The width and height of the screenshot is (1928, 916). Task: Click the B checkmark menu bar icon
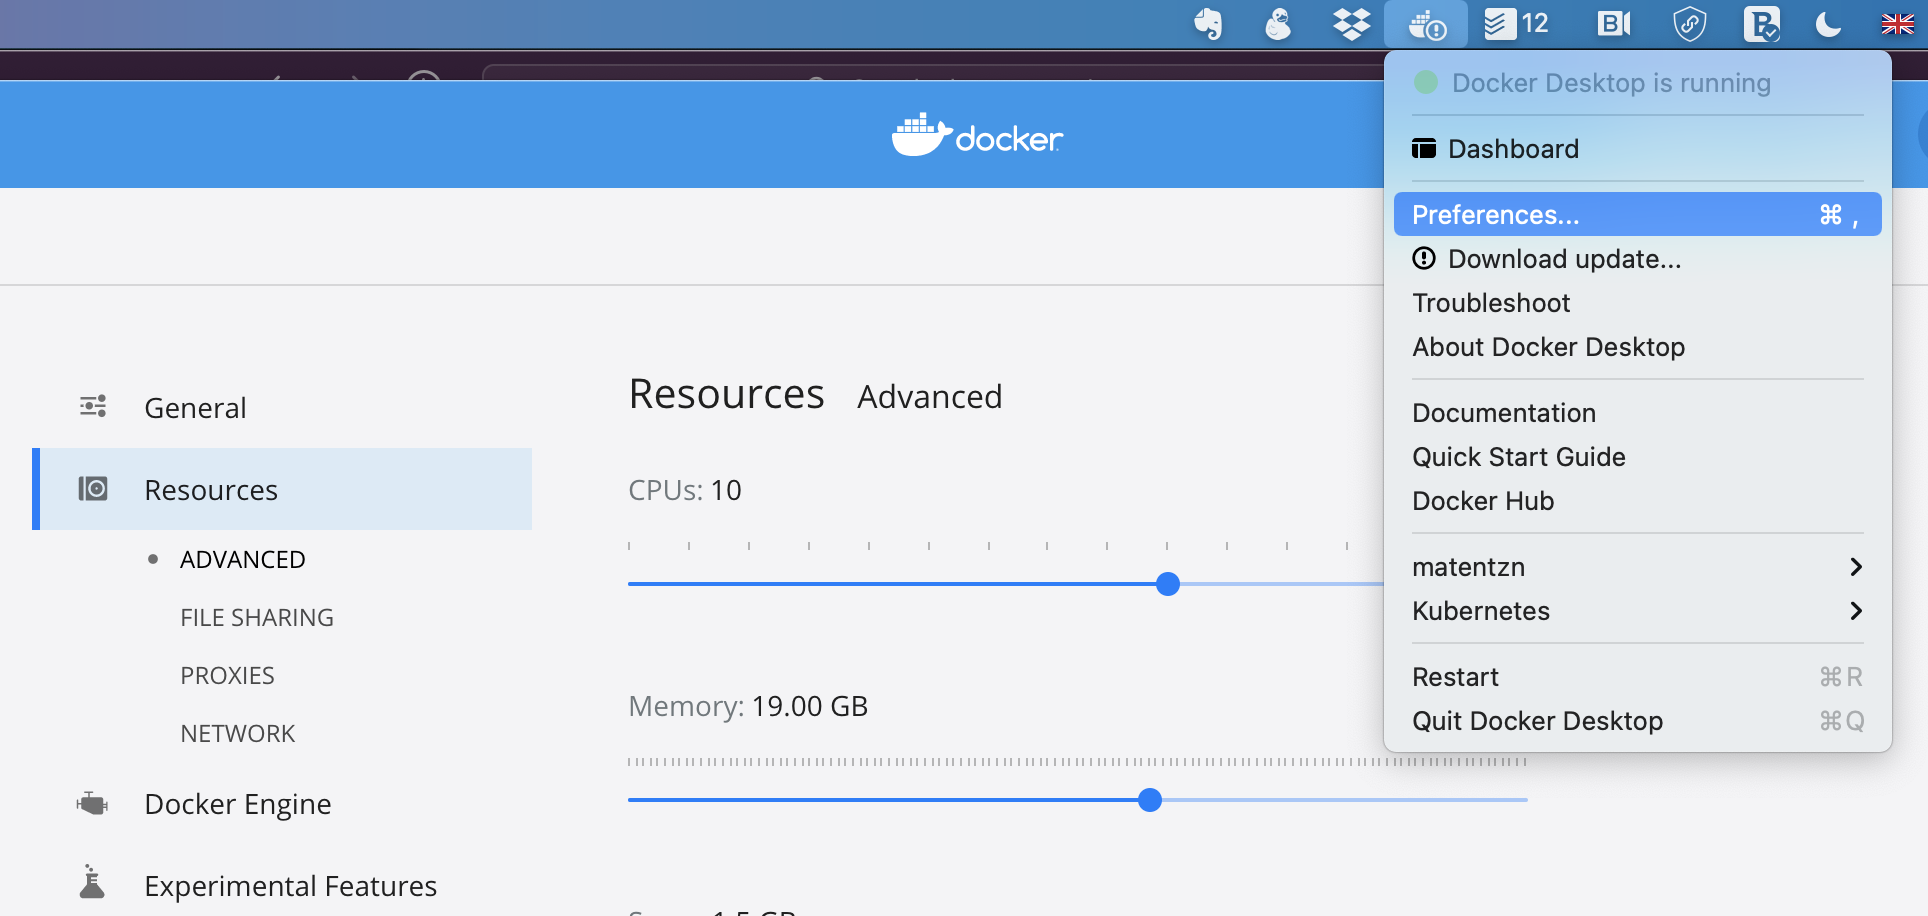point(1762,23)
